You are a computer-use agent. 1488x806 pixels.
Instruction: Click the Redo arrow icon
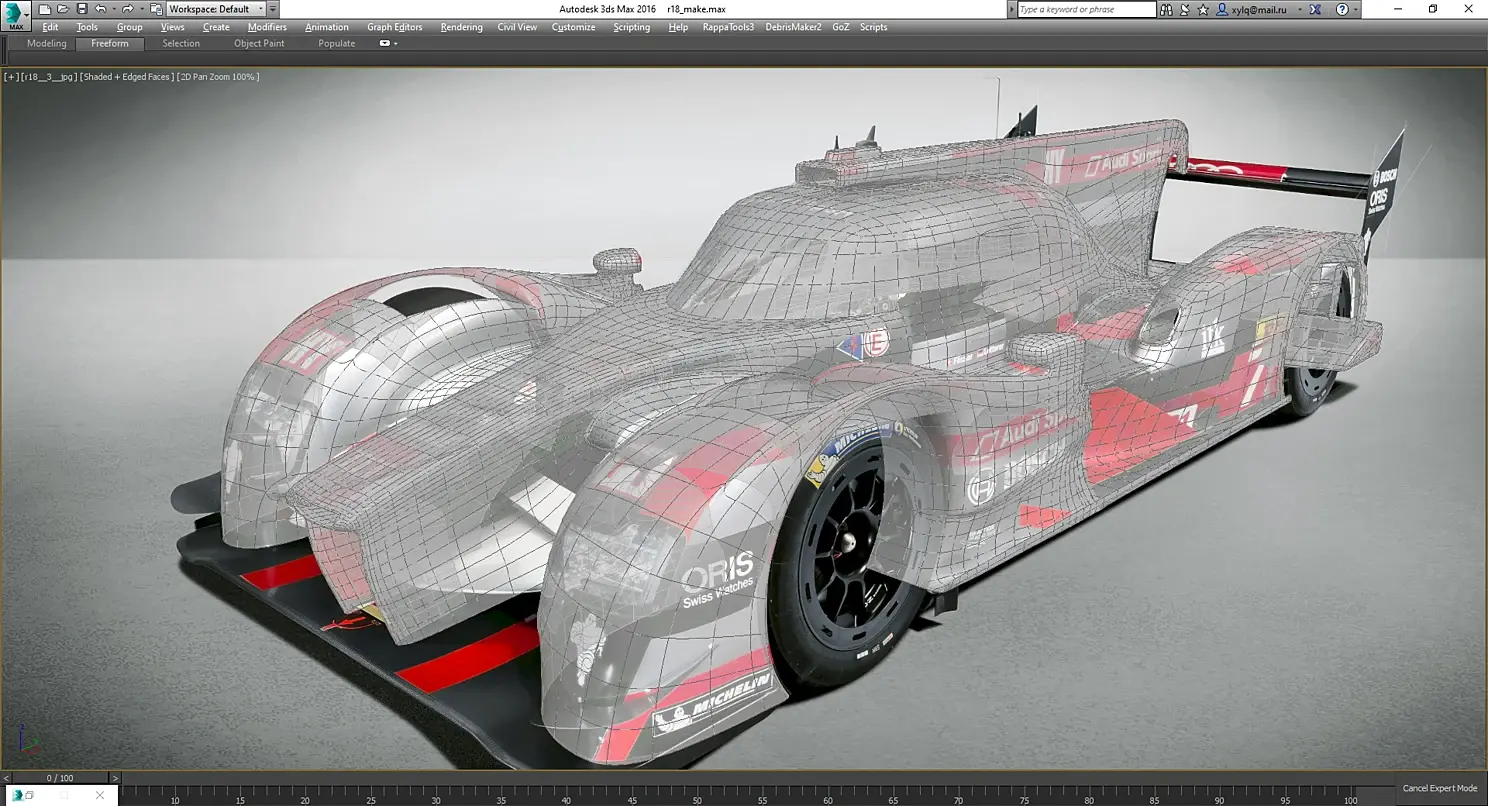127,9
